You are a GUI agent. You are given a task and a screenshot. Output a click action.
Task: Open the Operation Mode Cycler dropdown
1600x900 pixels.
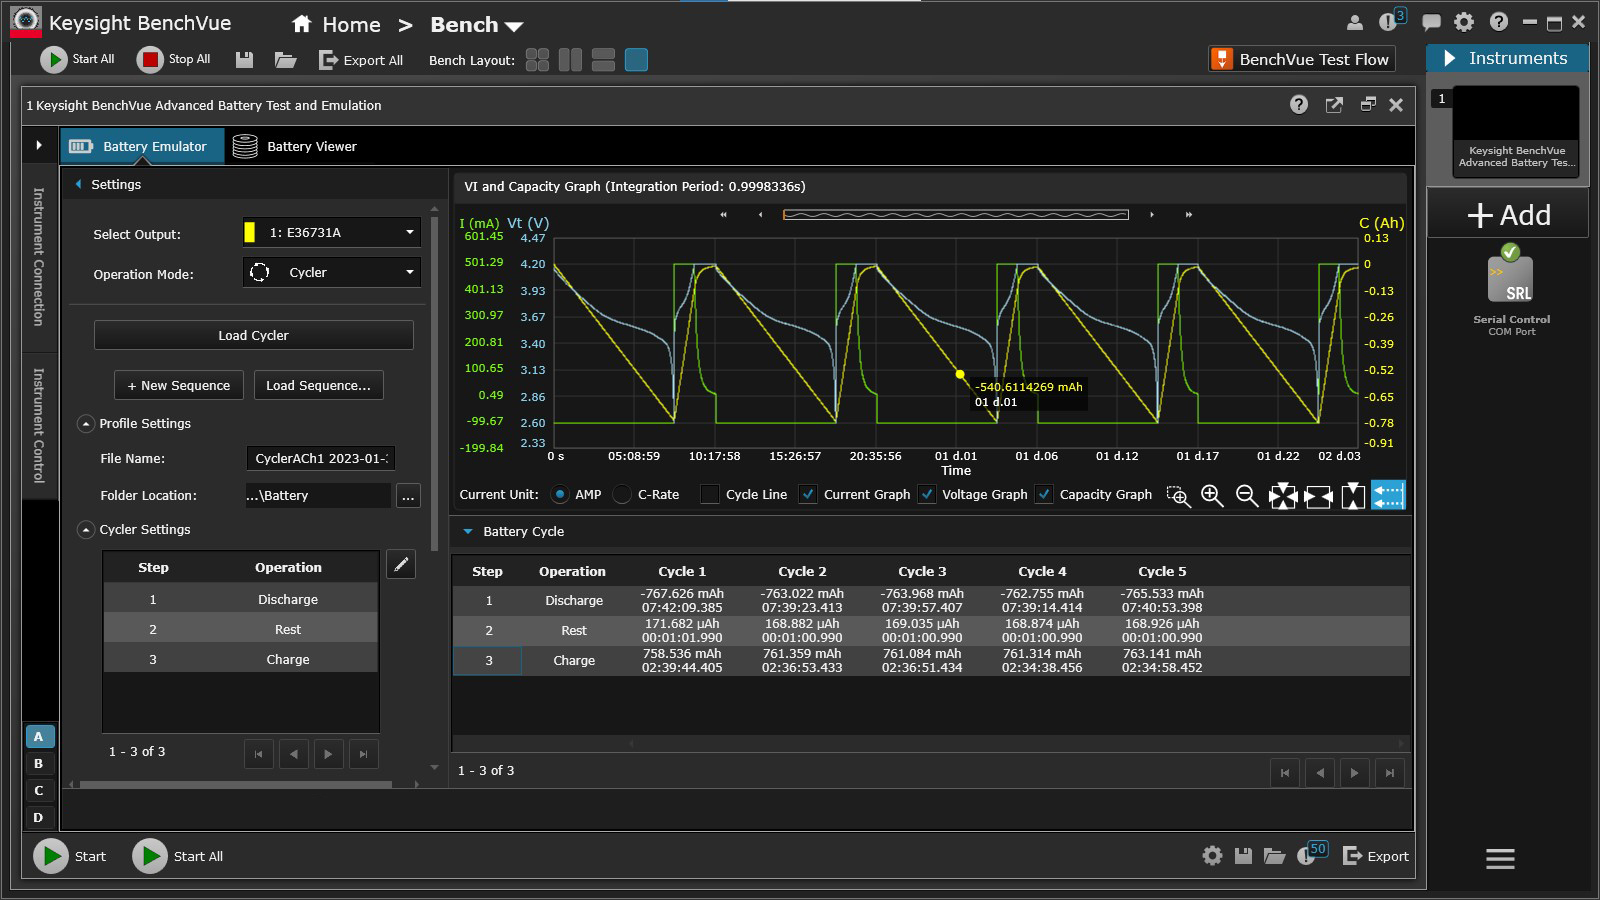coord(331,272)
